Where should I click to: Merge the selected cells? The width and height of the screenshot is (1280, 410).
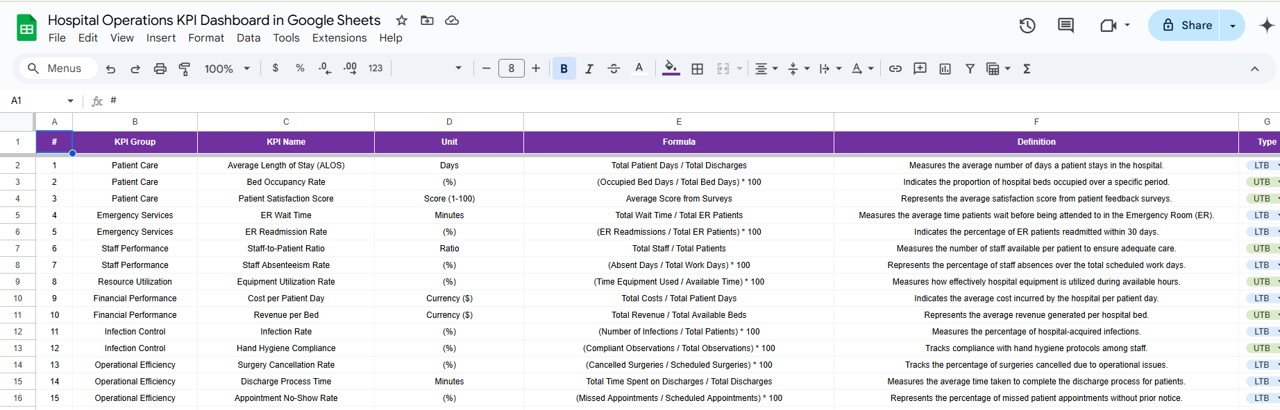pos(722,69)
